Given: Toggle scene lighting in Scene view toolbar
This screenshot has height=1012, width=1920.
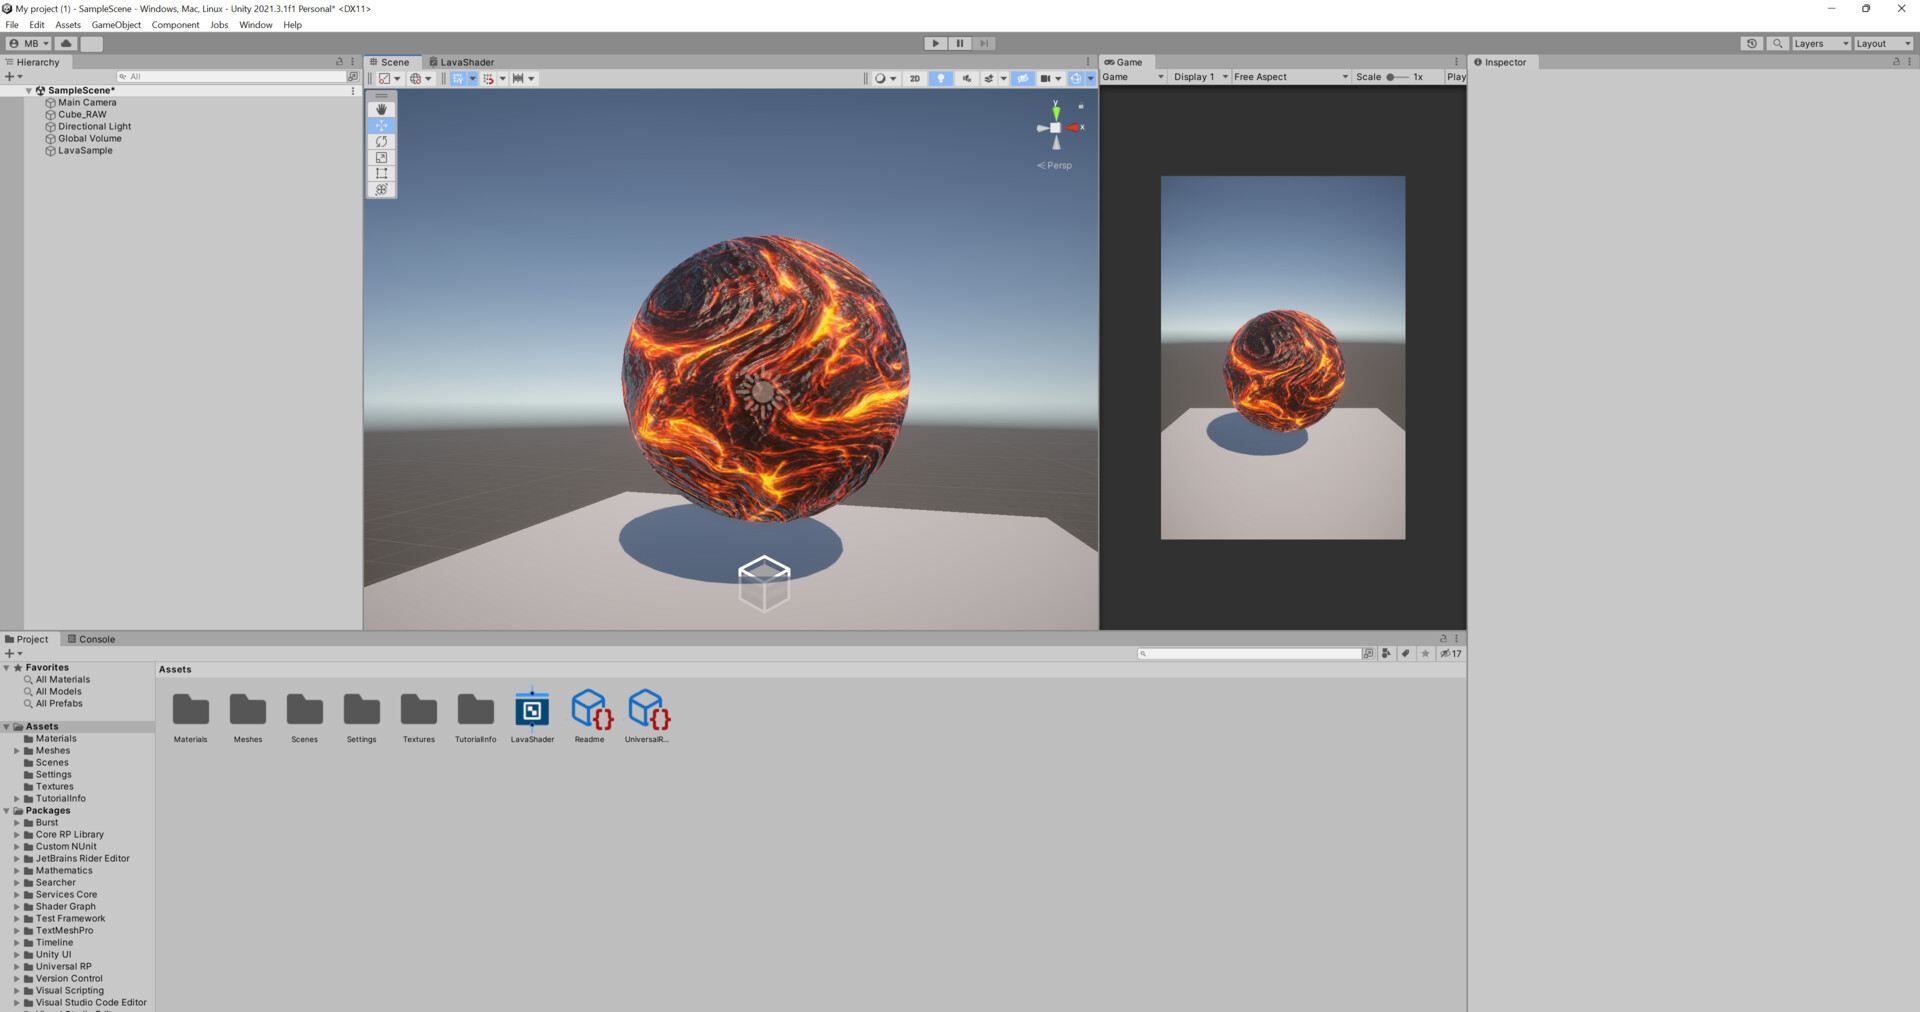Looking at the screenshot, I should click(940, 78).
